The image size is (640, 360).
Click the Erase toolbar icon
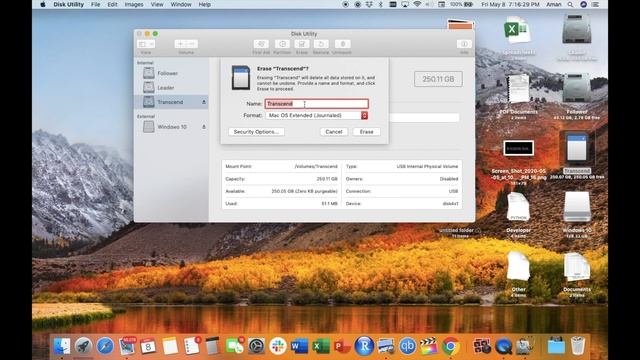click(x=302, y=44)
